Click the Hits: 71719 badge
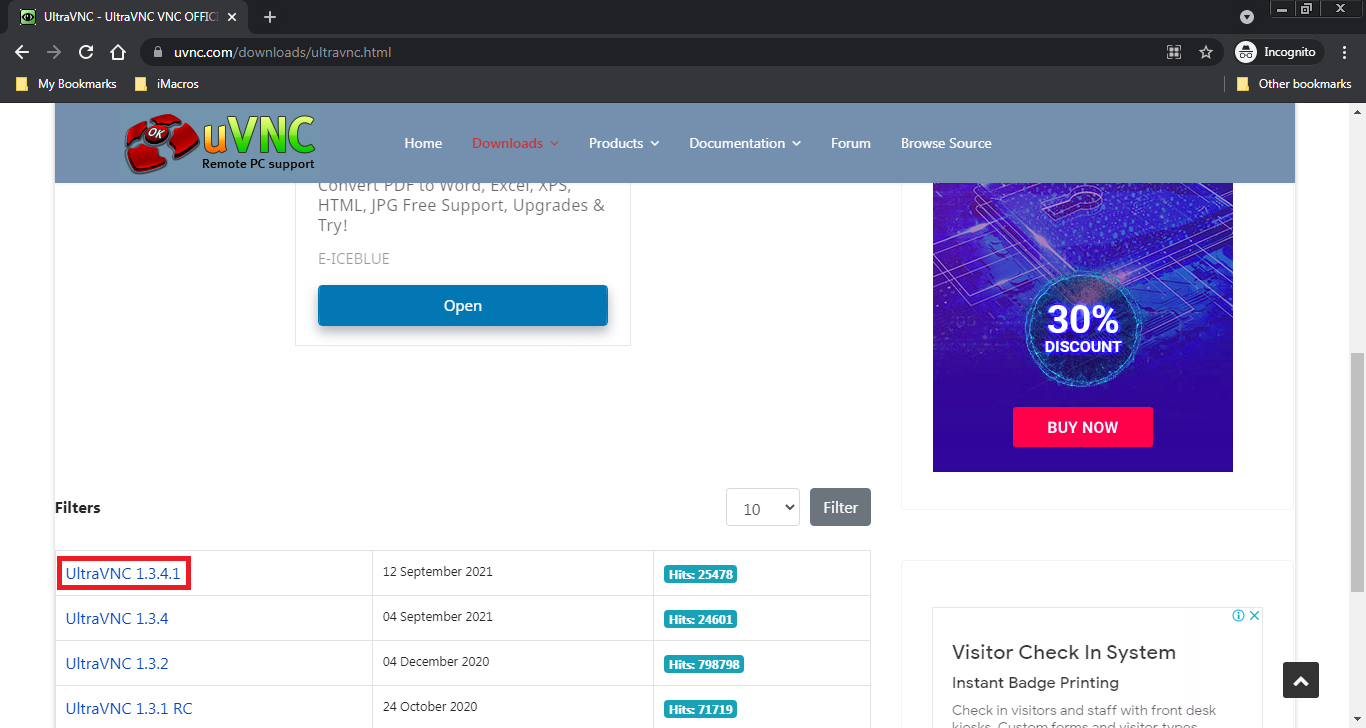Image resolution: width=1366 pixels, height=728 pixels. (700, 709)
